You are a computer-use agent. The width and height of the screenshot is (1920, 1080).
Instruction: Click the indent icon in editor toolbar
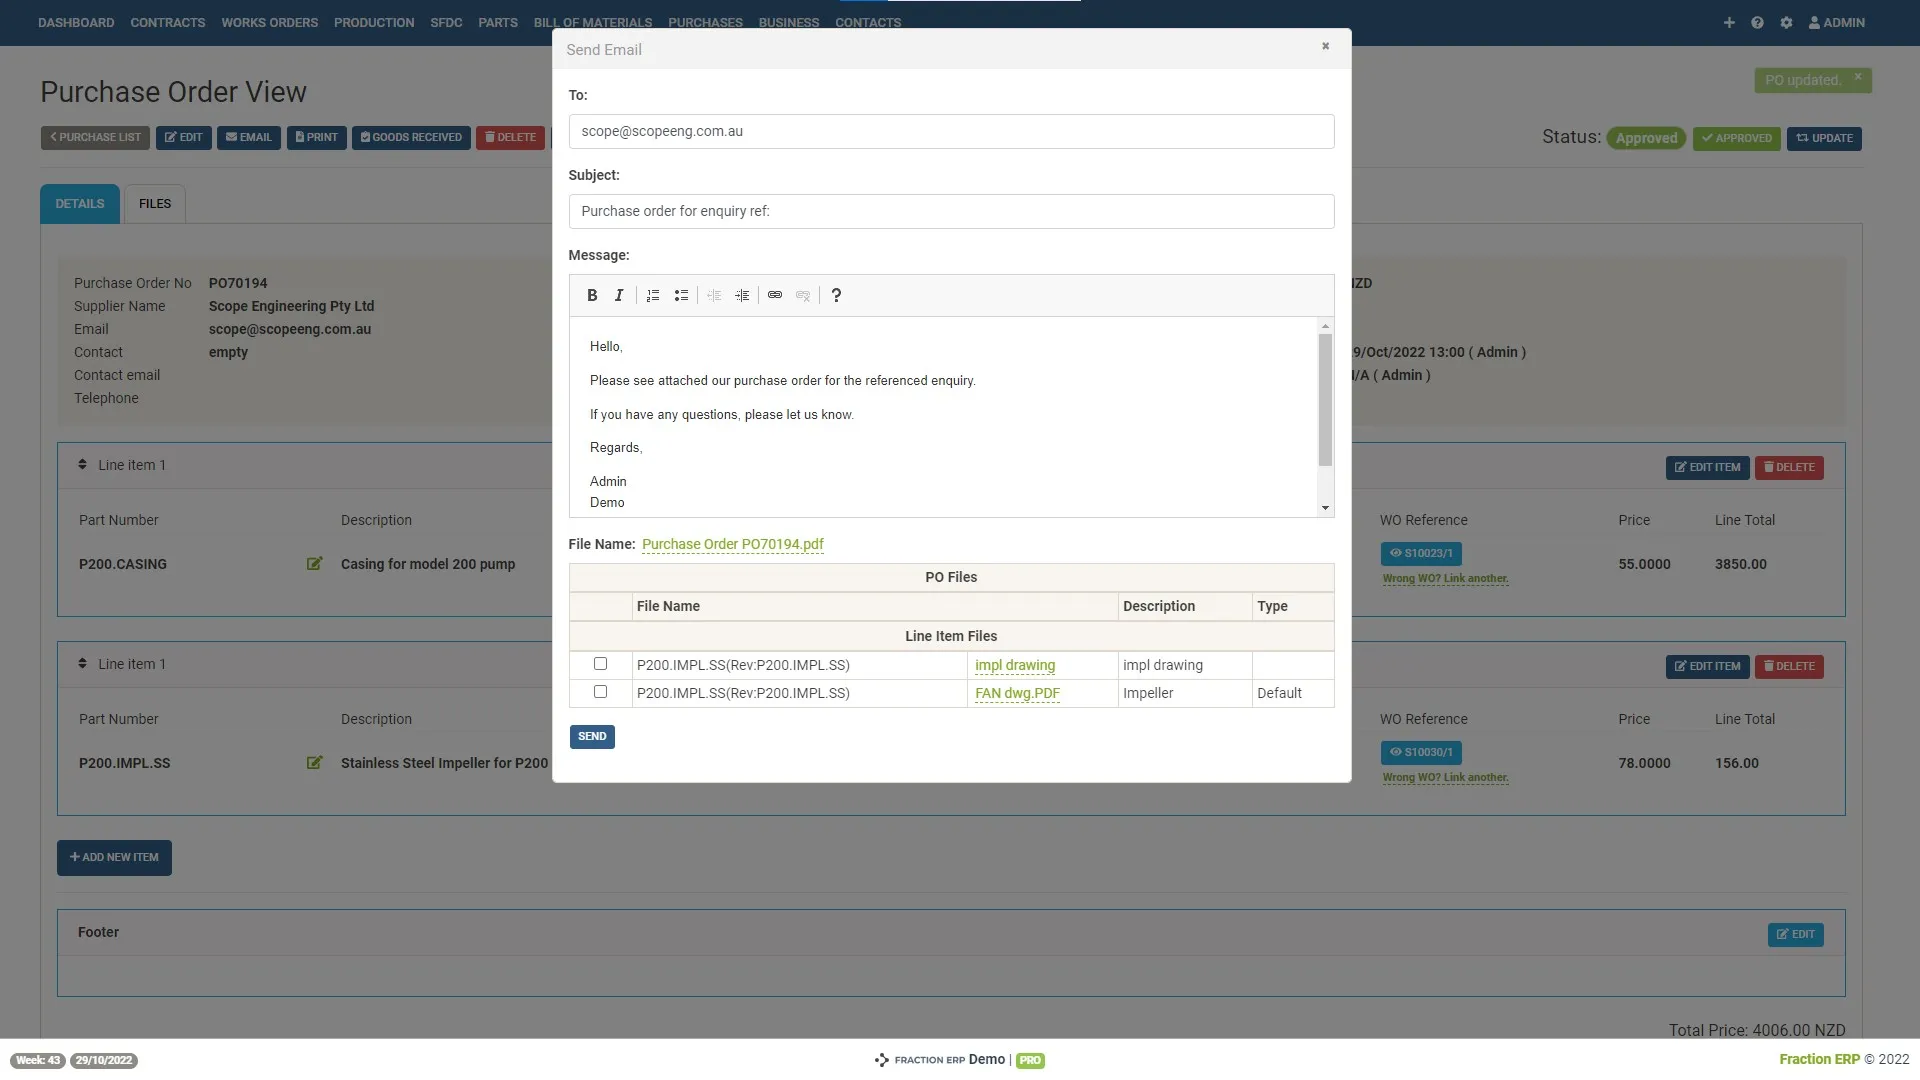click(742, 295)
